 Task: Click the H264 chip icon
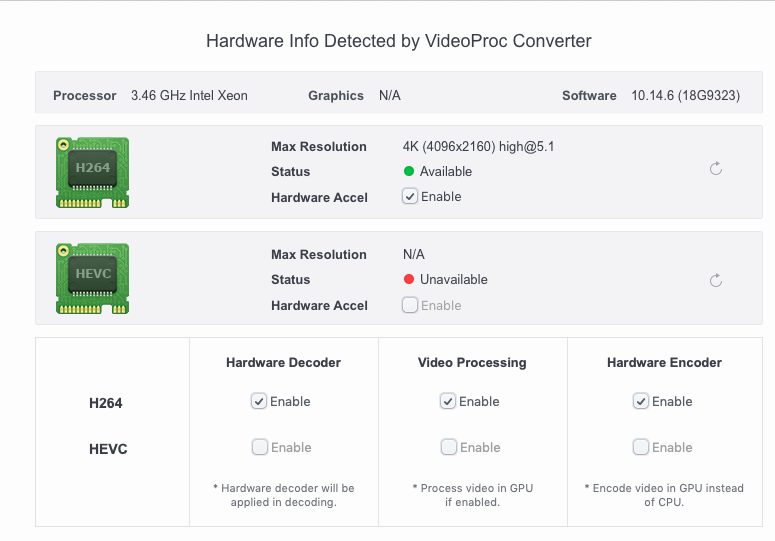[x=92, y=170]
